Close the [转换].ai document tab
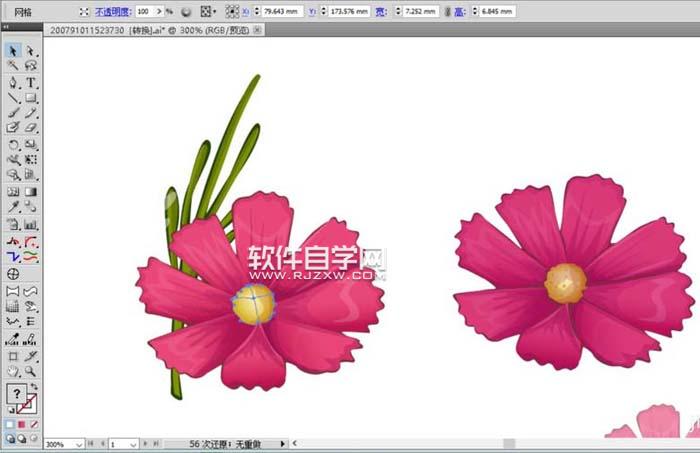Screen dimensions: 700x453 coord(259,31)
